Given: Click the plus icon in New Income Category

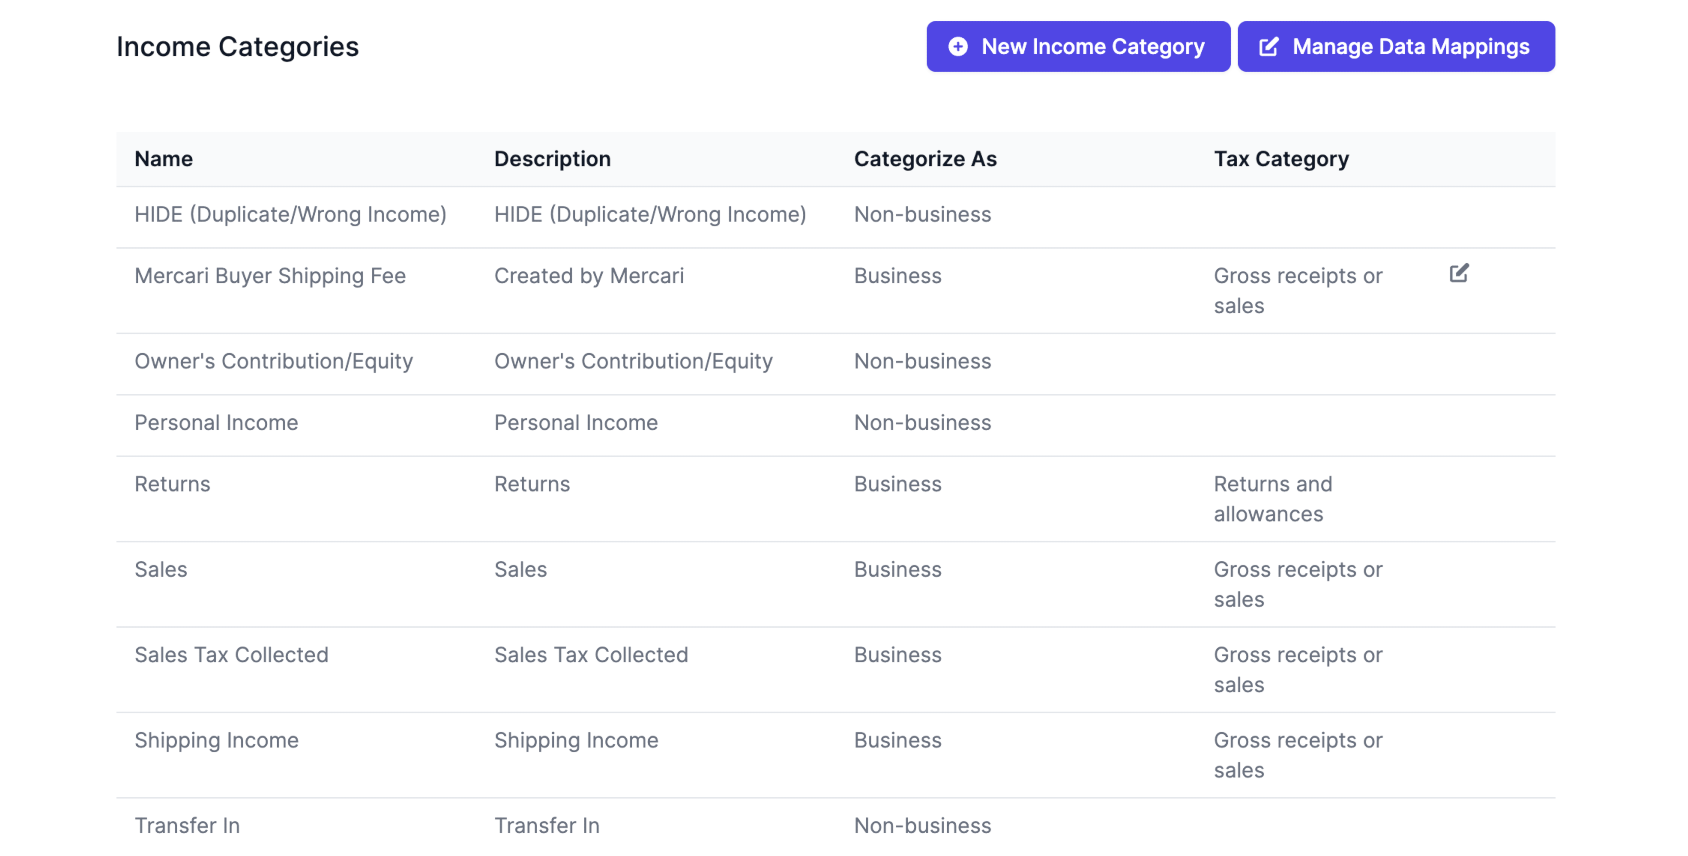Looking at the screenshot, I should 958,47.
